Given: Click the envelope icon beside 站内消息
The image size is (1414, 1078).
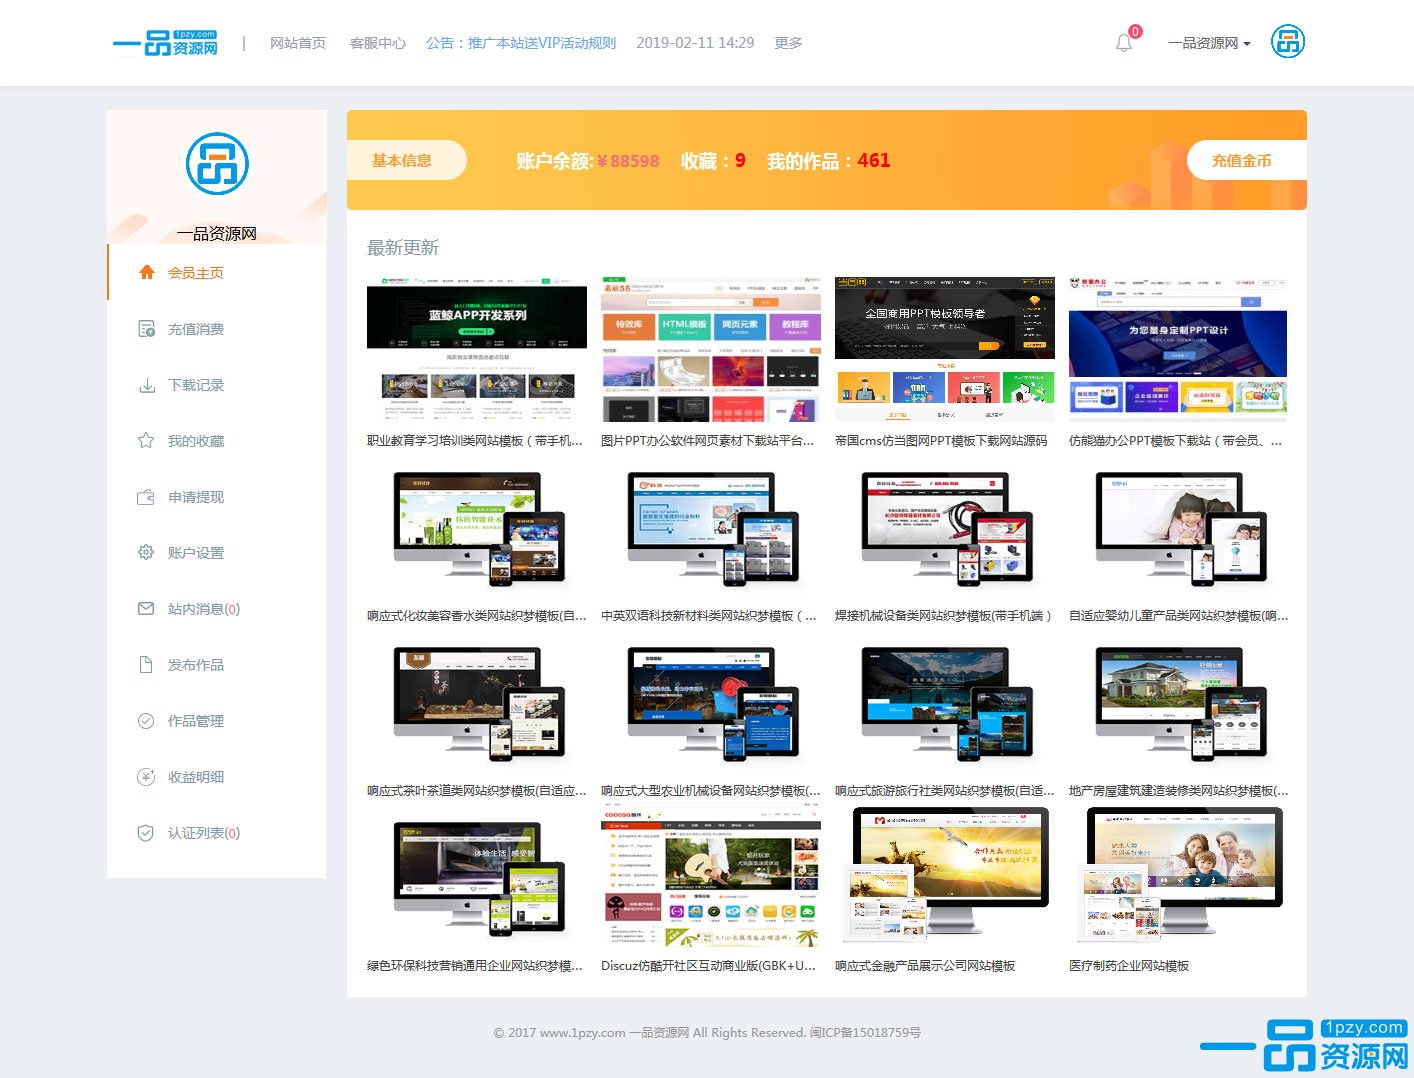Looking at the screenshot, I should (x=147, y=609).
